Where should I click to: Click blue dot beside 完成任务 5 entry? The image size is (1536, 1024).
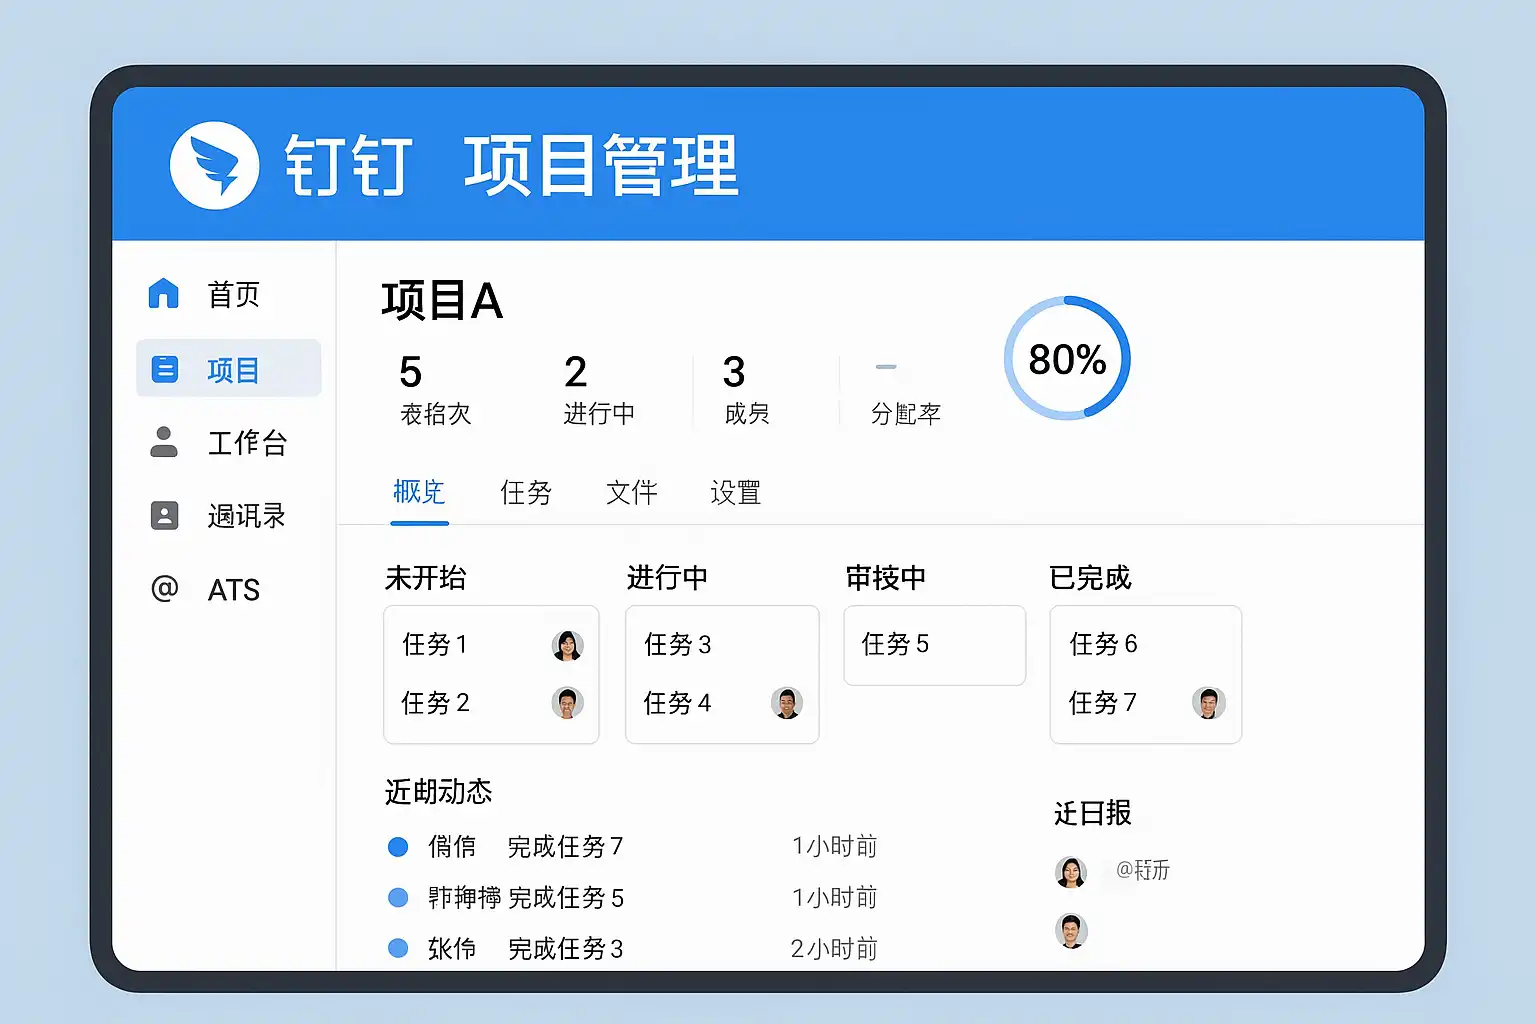(x=398, y=898)
